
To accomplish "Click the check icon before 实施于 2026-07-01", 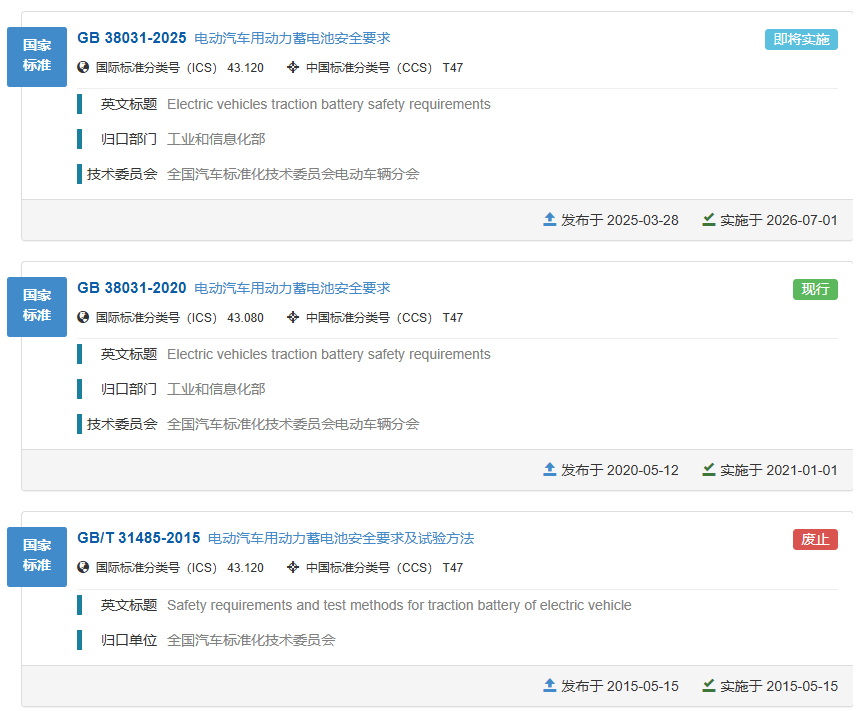I will (x=710, y=219).
